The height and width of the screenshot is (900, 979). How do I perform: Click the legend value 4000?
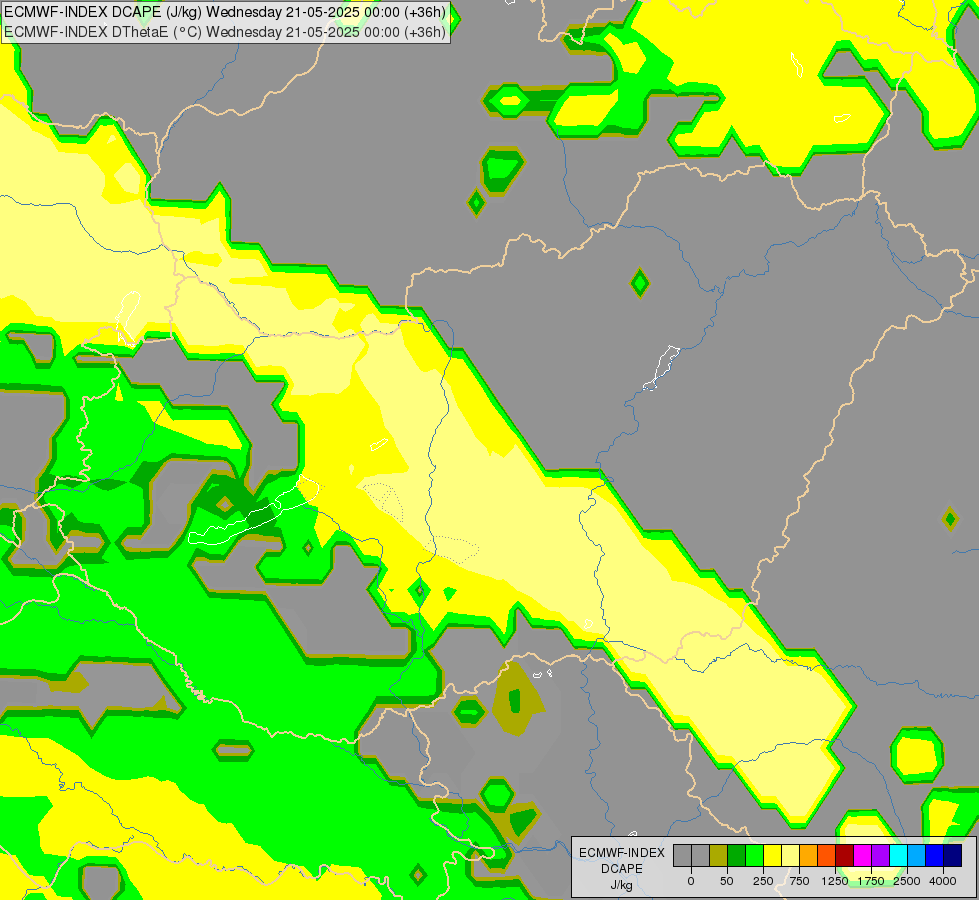943,881
